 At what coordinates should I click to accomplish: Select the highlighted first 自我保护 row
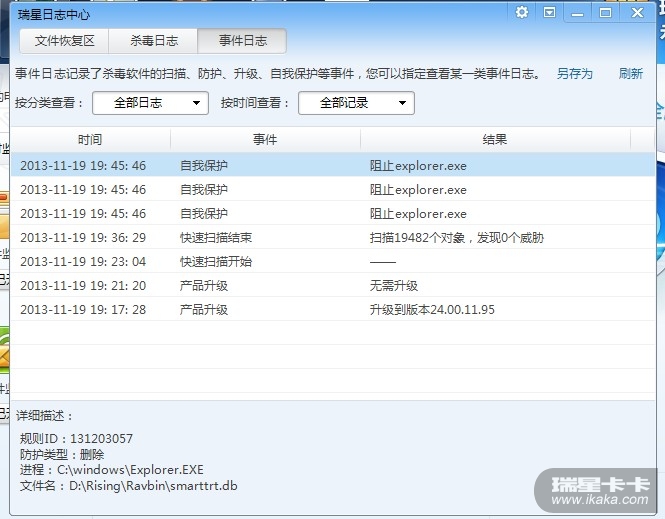point(333,165)
